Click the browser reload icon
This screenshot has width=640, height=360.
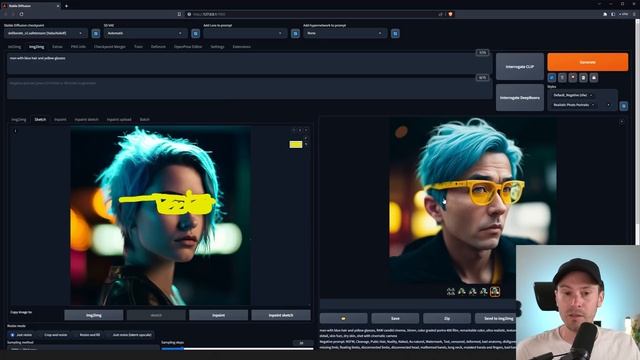21,14
